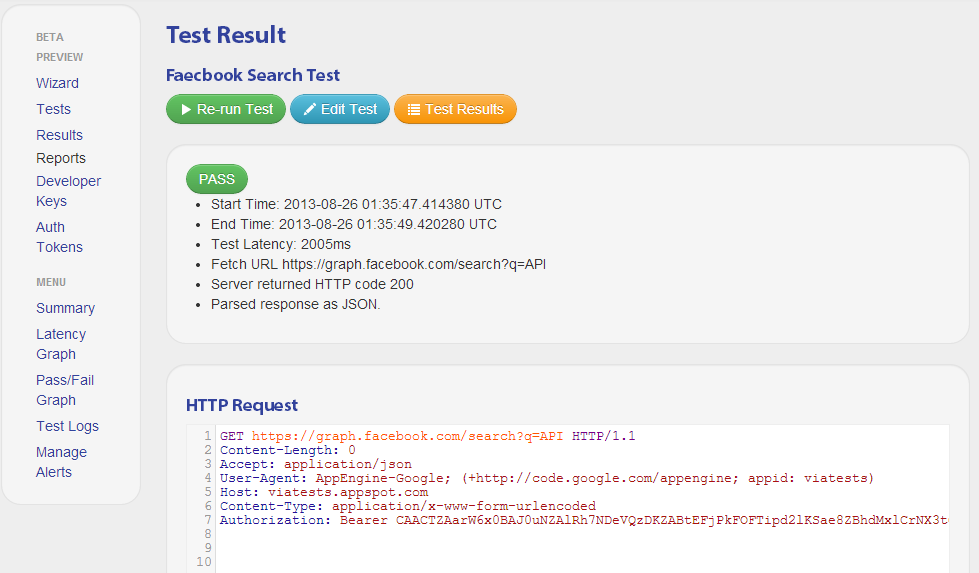Open the Wizard sidebar link
This screenshot has height=573, width=979.
pos(57,83)
